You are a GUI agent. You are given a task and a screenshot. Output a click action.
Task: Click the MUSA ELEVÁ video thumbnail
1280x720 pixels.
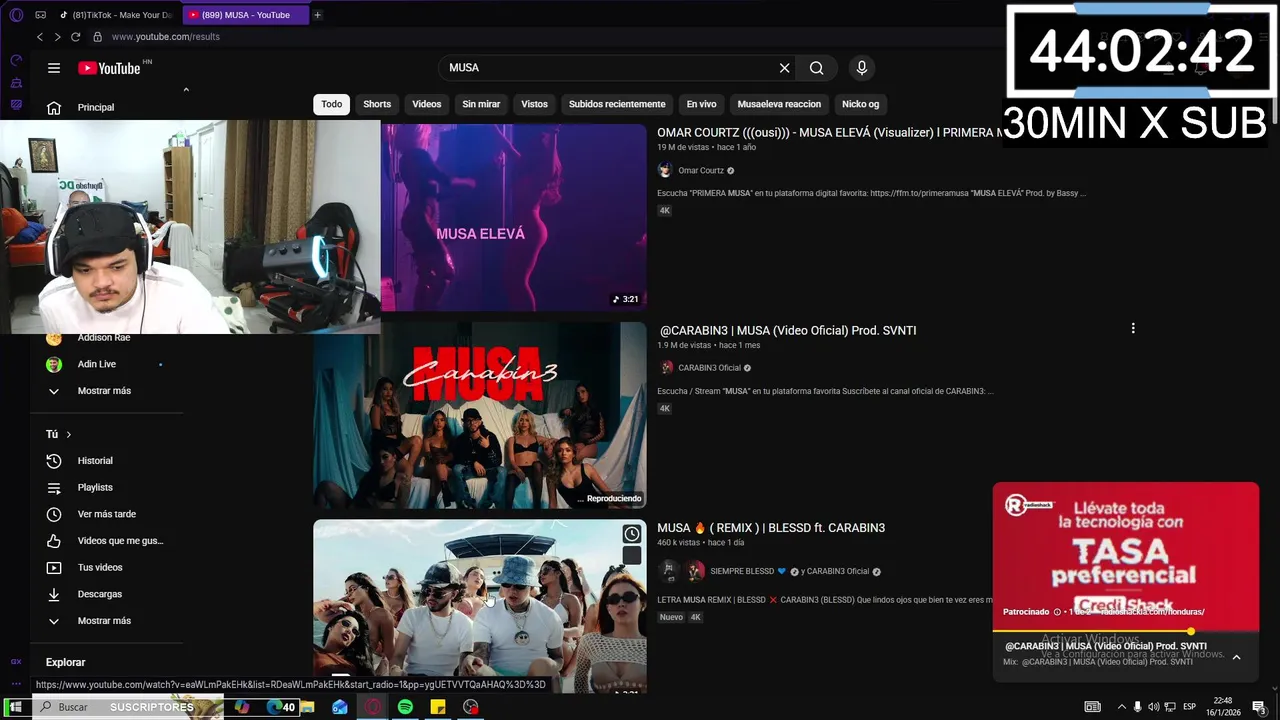coord(514,217)
